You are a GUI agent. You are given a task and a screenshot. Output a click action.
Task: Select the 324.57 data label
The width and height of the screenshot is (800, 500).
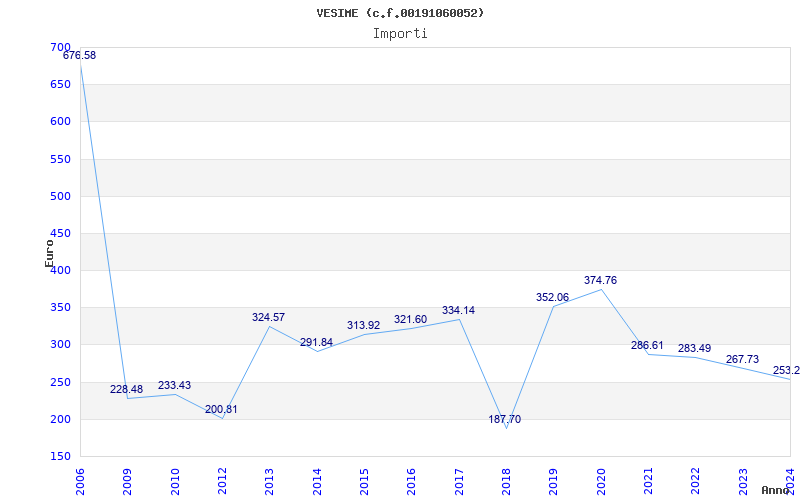pyautogui.click(x=268, y=317)
